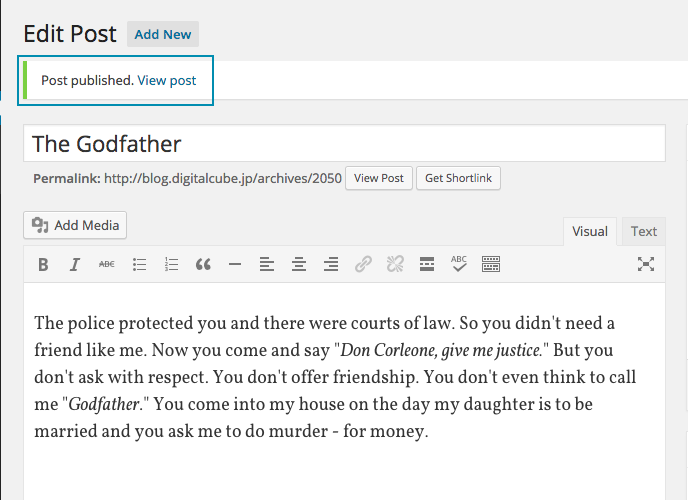This screenshot has height=500, width=688.
Task: Apply italic formatting
Action: coord(74,265)
